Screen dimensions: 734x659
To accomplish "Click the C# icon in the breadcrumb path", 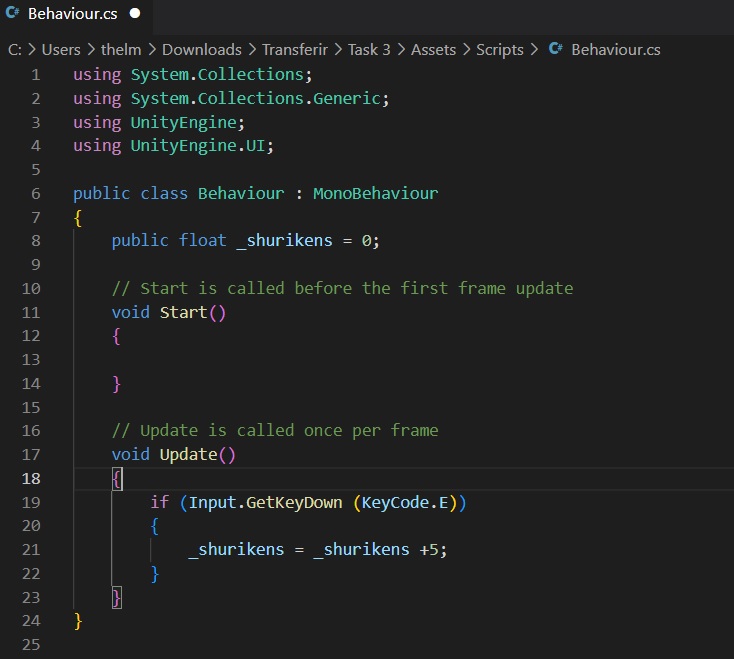I will click(x=556, y=49).
